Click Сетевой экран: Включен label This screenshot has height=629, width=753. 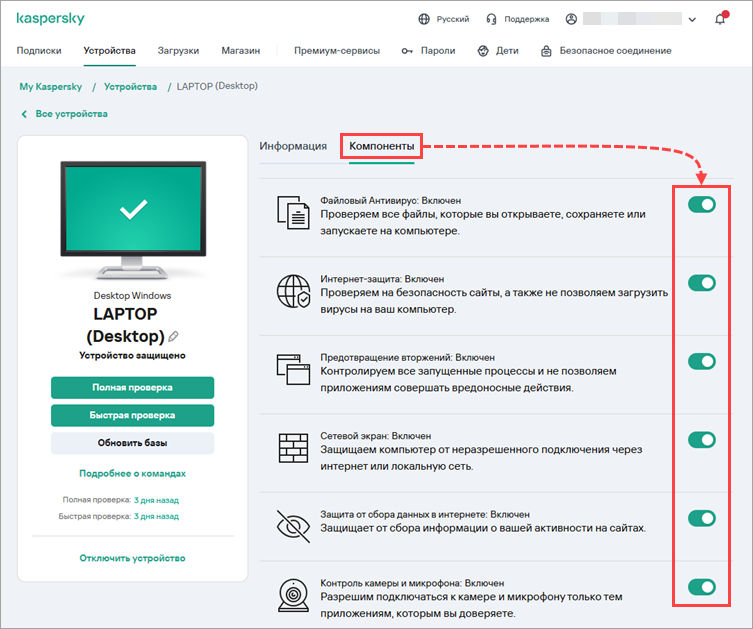[376, 435]
